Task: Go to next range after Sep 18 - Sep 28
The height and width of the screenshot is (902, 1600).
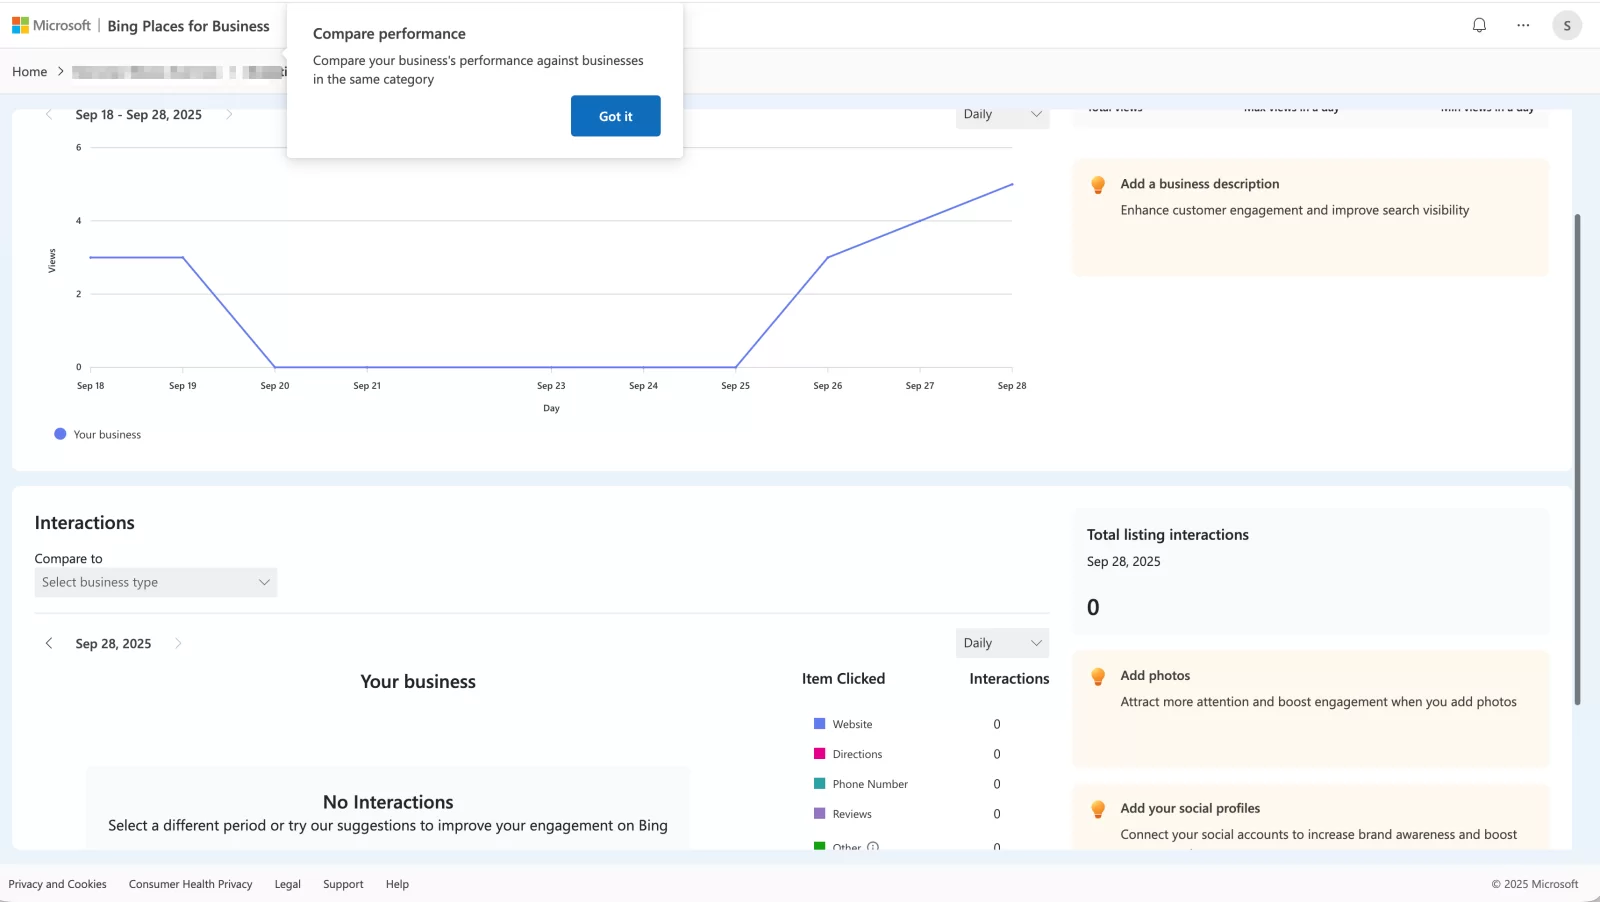Action: (x=229, y=115)
